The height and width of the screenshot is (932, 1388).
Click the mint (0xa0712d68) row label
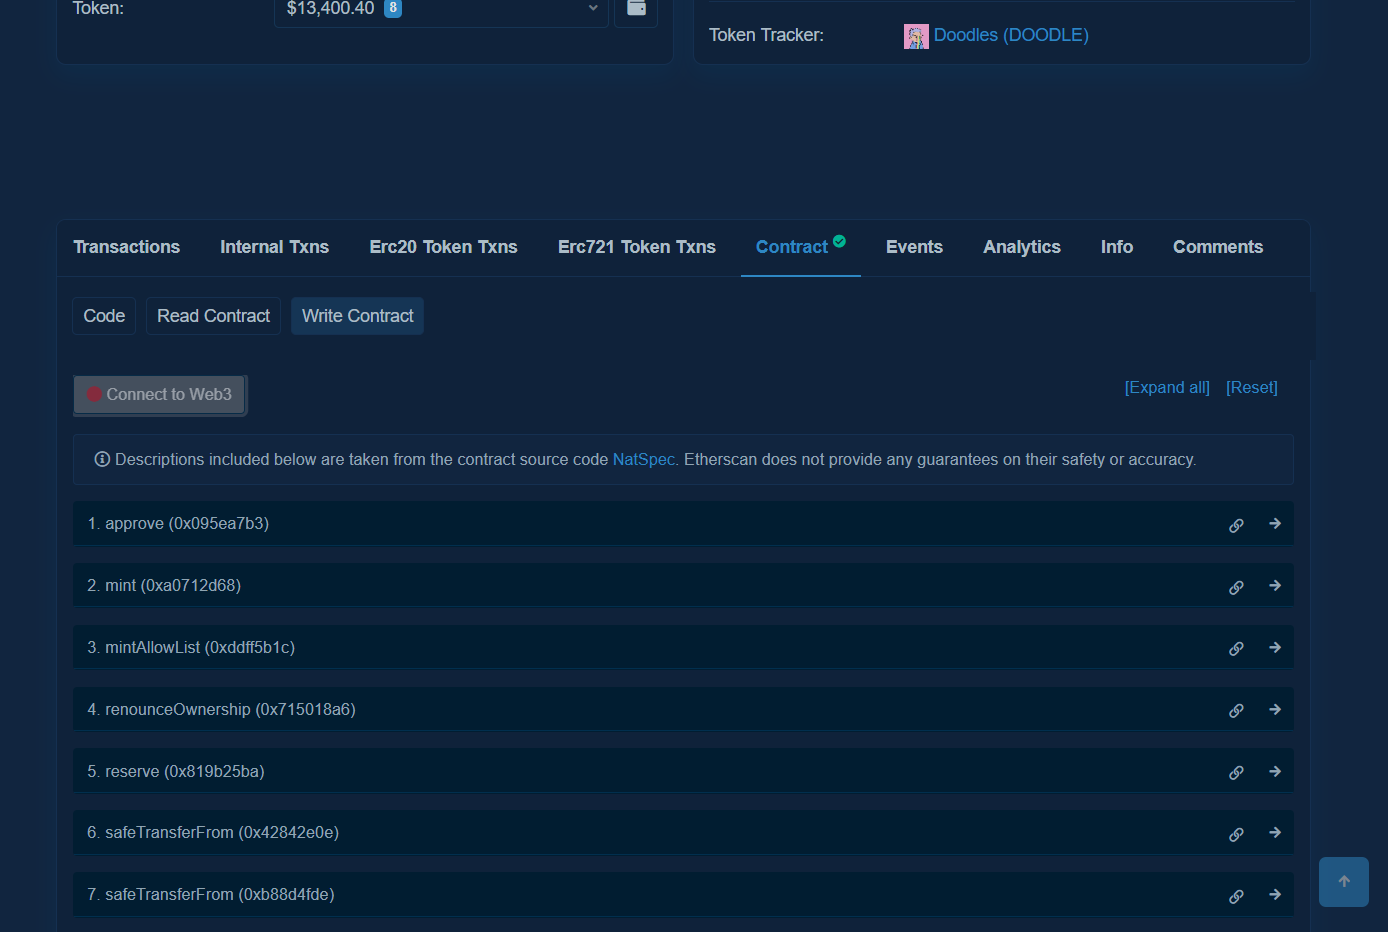tap(164, 586)
